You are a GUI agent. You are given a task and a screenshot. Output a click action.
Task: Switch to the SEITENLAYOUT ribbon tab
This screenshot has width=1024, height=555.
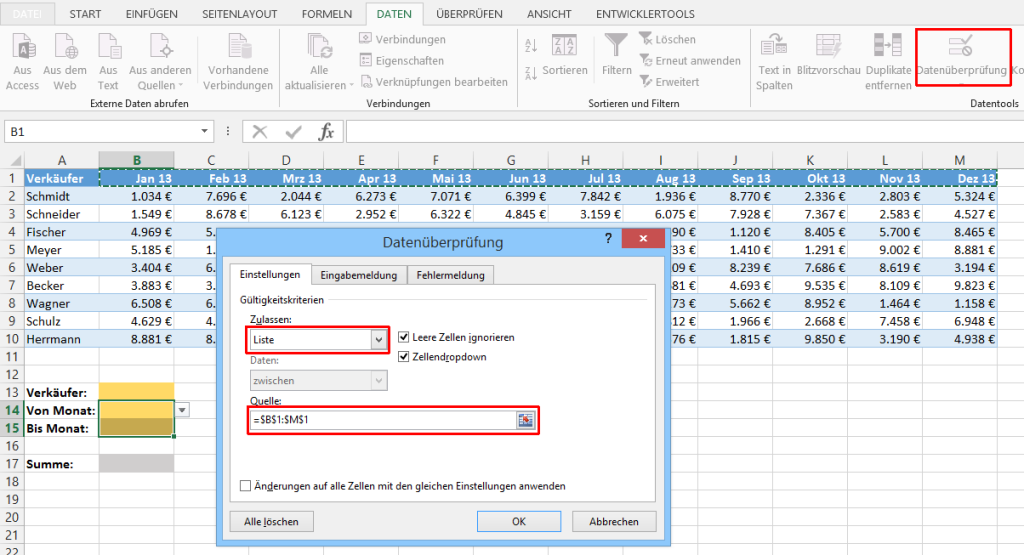coord(240,14)
